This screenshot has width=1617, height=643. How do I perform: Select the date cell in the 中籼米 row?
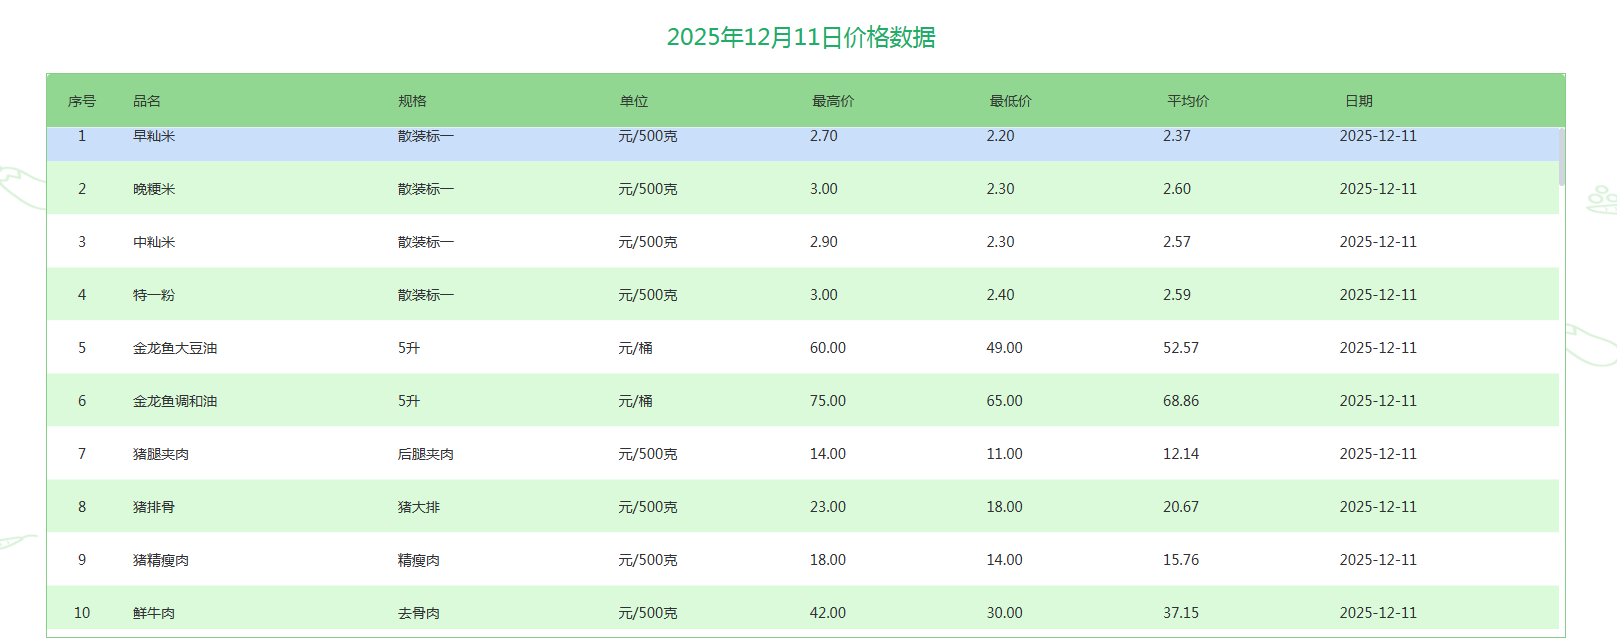point(1377,242)
